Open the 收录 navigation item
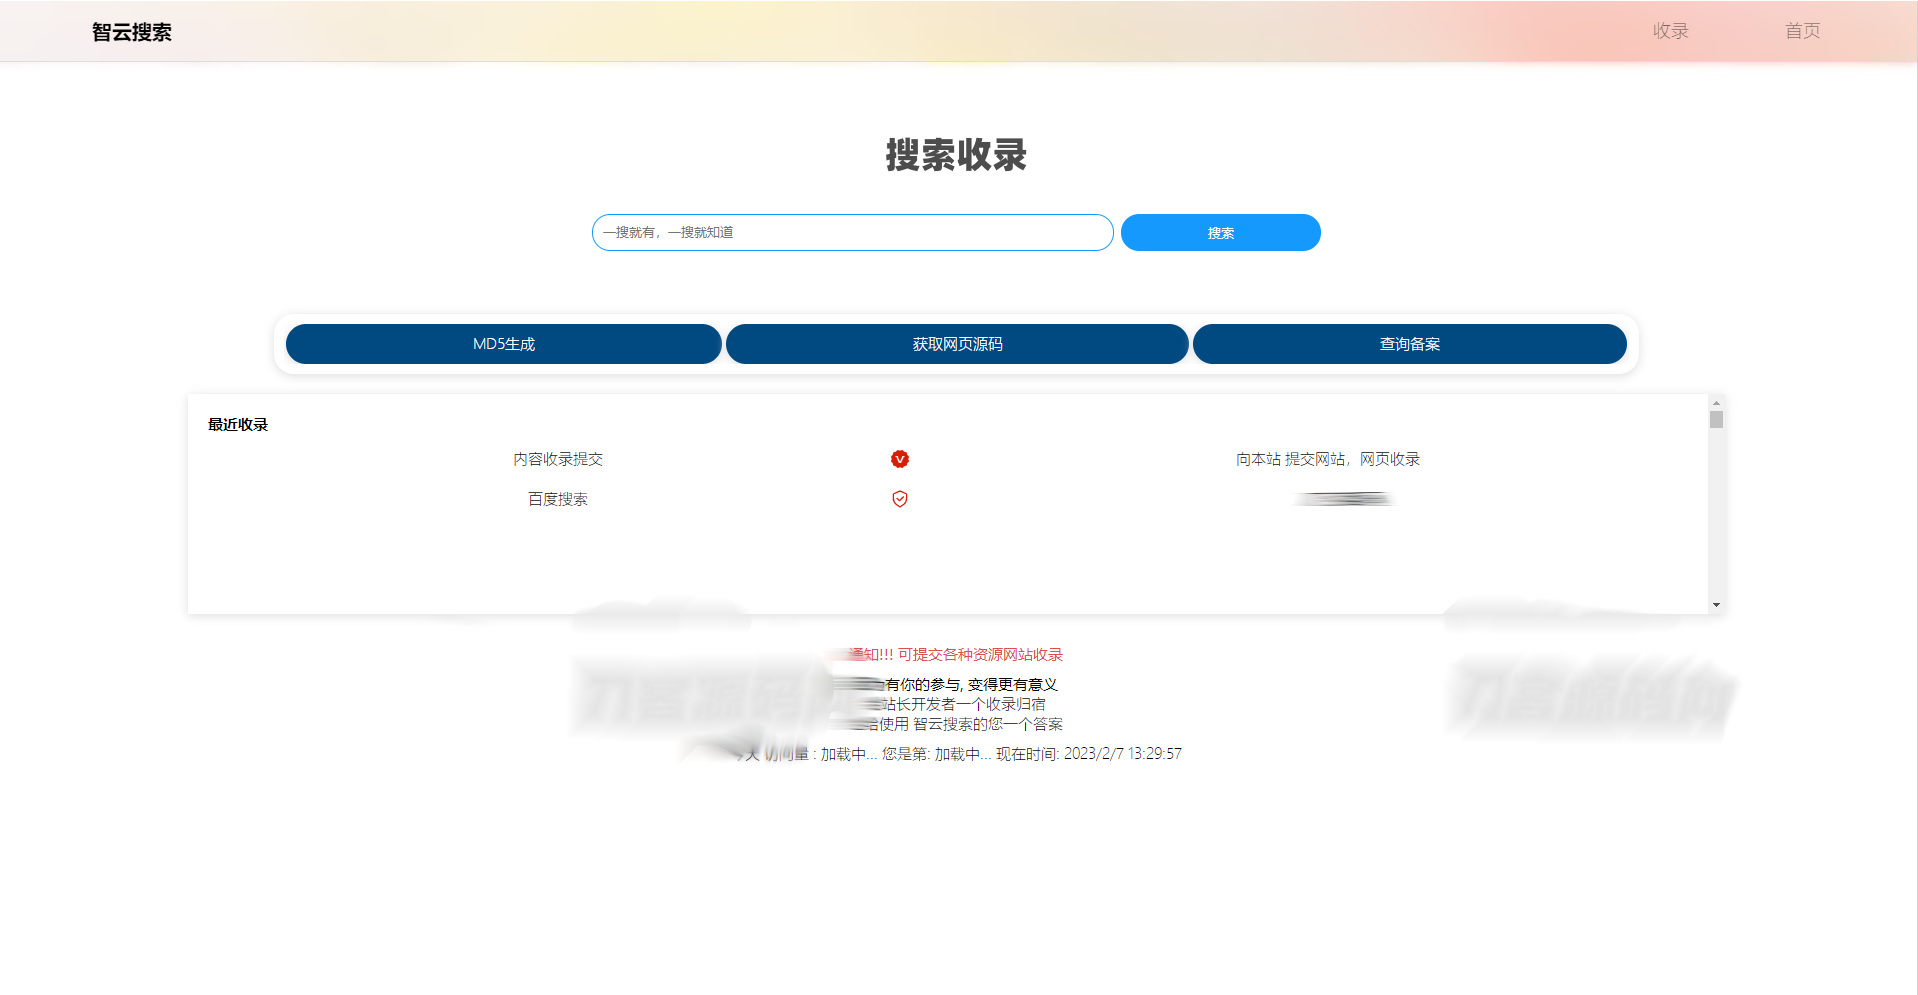 [x=1670, y=31]
